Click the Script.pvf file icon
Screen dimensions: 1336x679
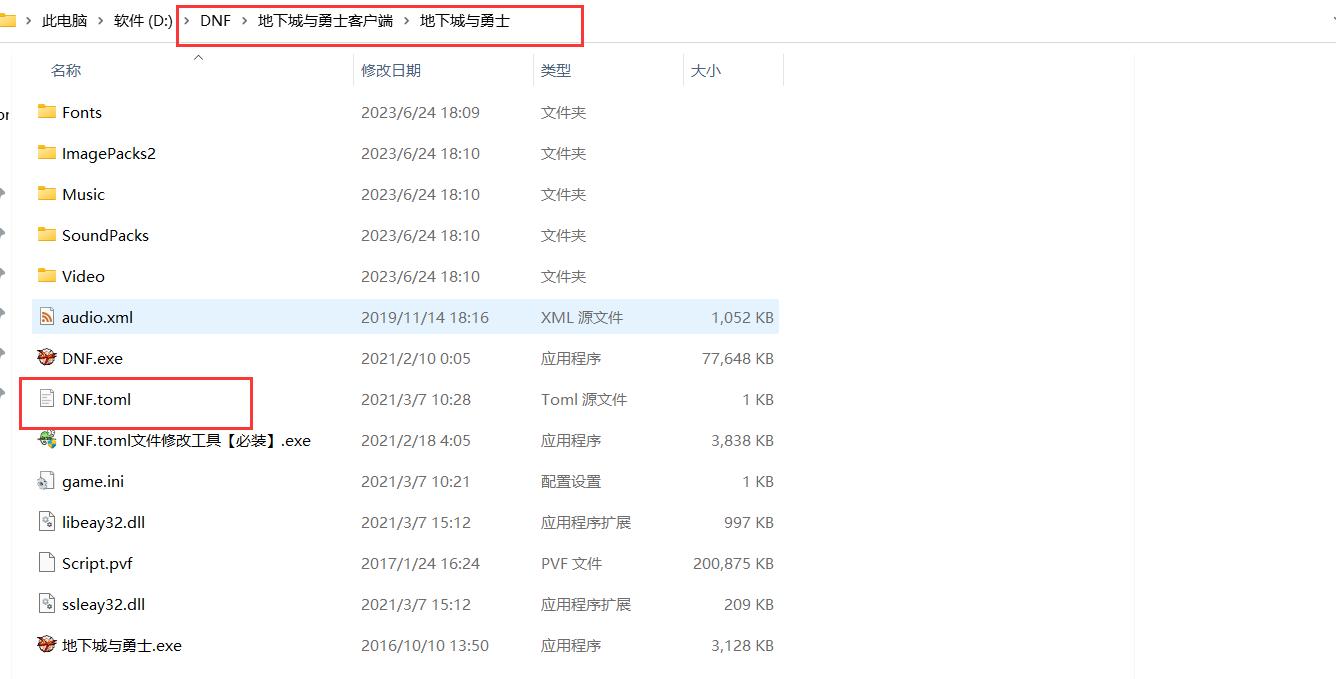(47, 563)
